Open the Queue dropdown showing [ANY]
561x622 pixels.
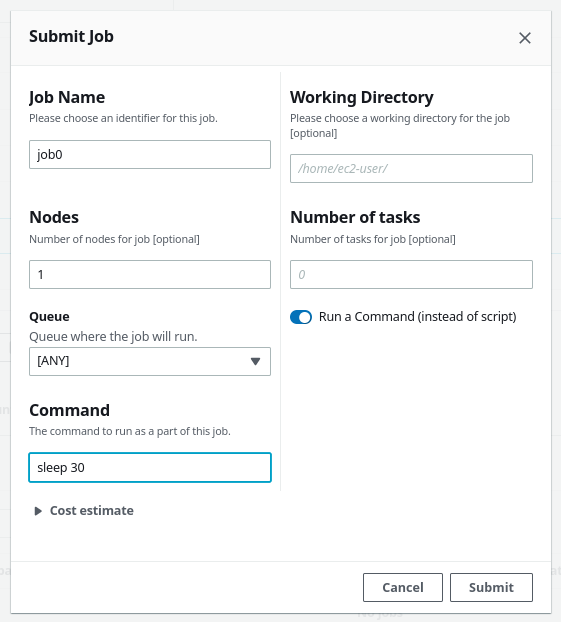(x=150, y=361)
